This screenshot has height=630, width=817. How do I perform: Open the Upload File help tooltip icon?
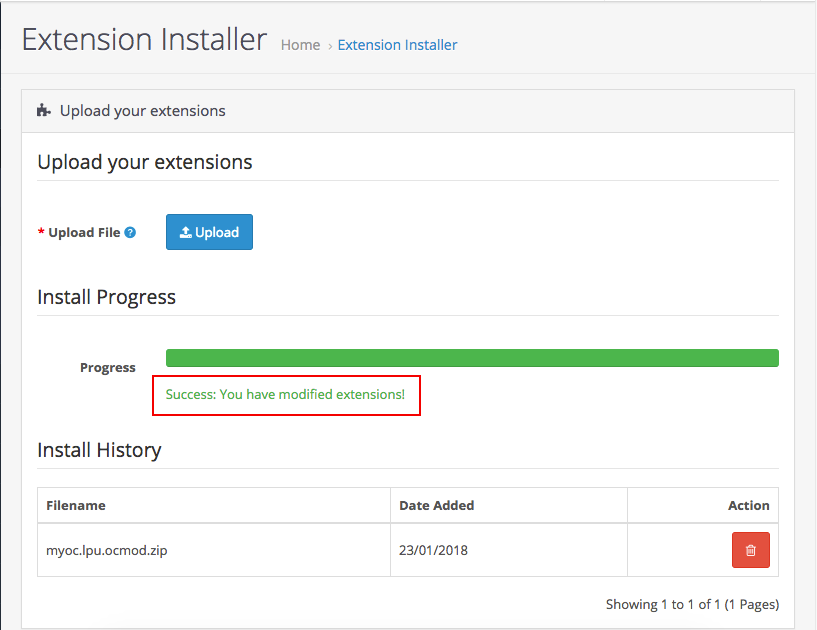[x=130, y=232]
